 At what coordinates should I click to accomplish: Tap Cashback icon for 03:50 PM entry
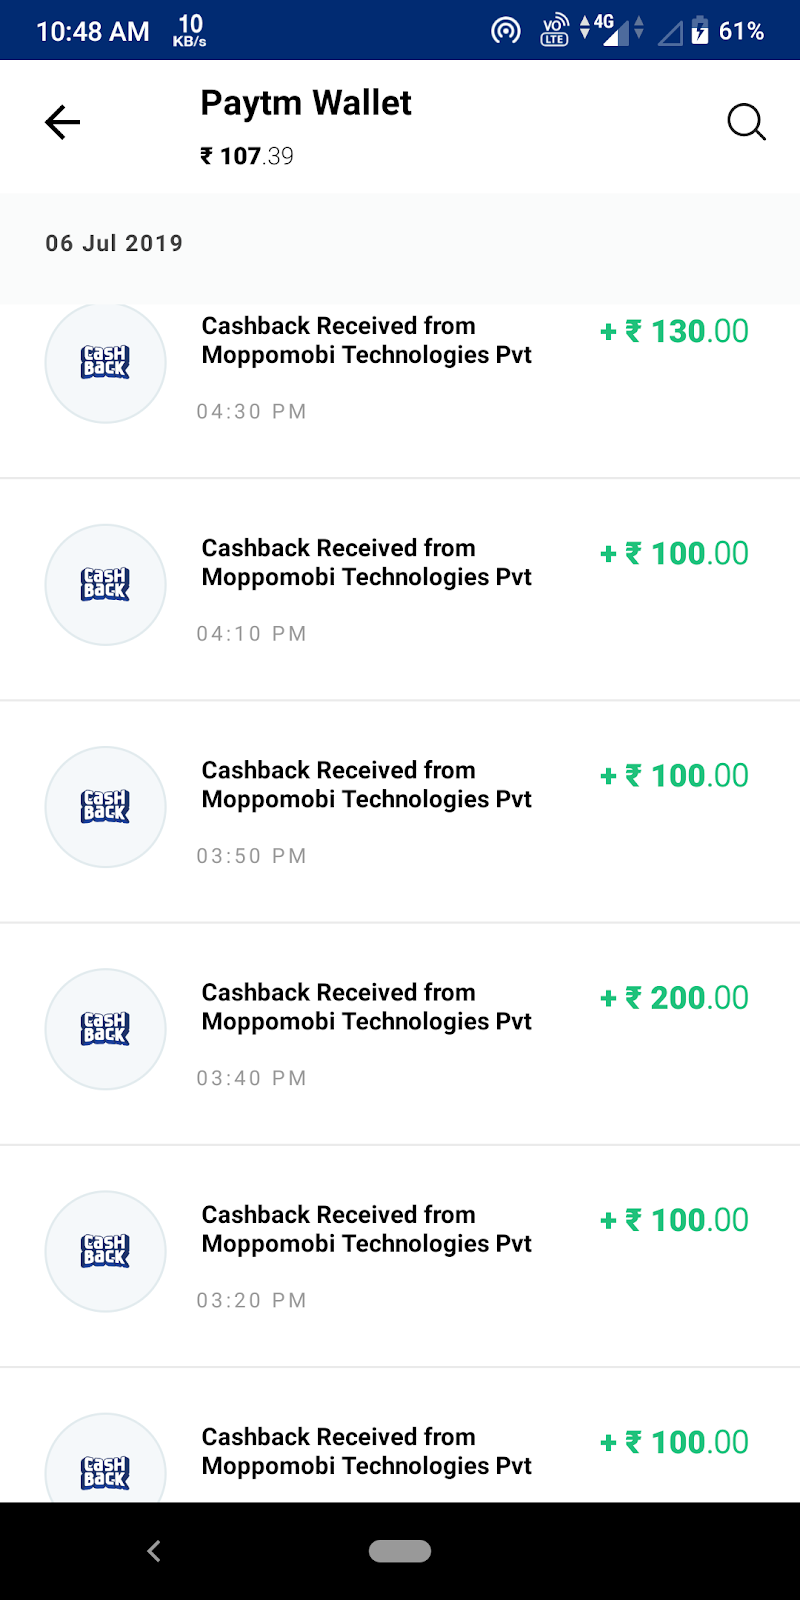105,807
